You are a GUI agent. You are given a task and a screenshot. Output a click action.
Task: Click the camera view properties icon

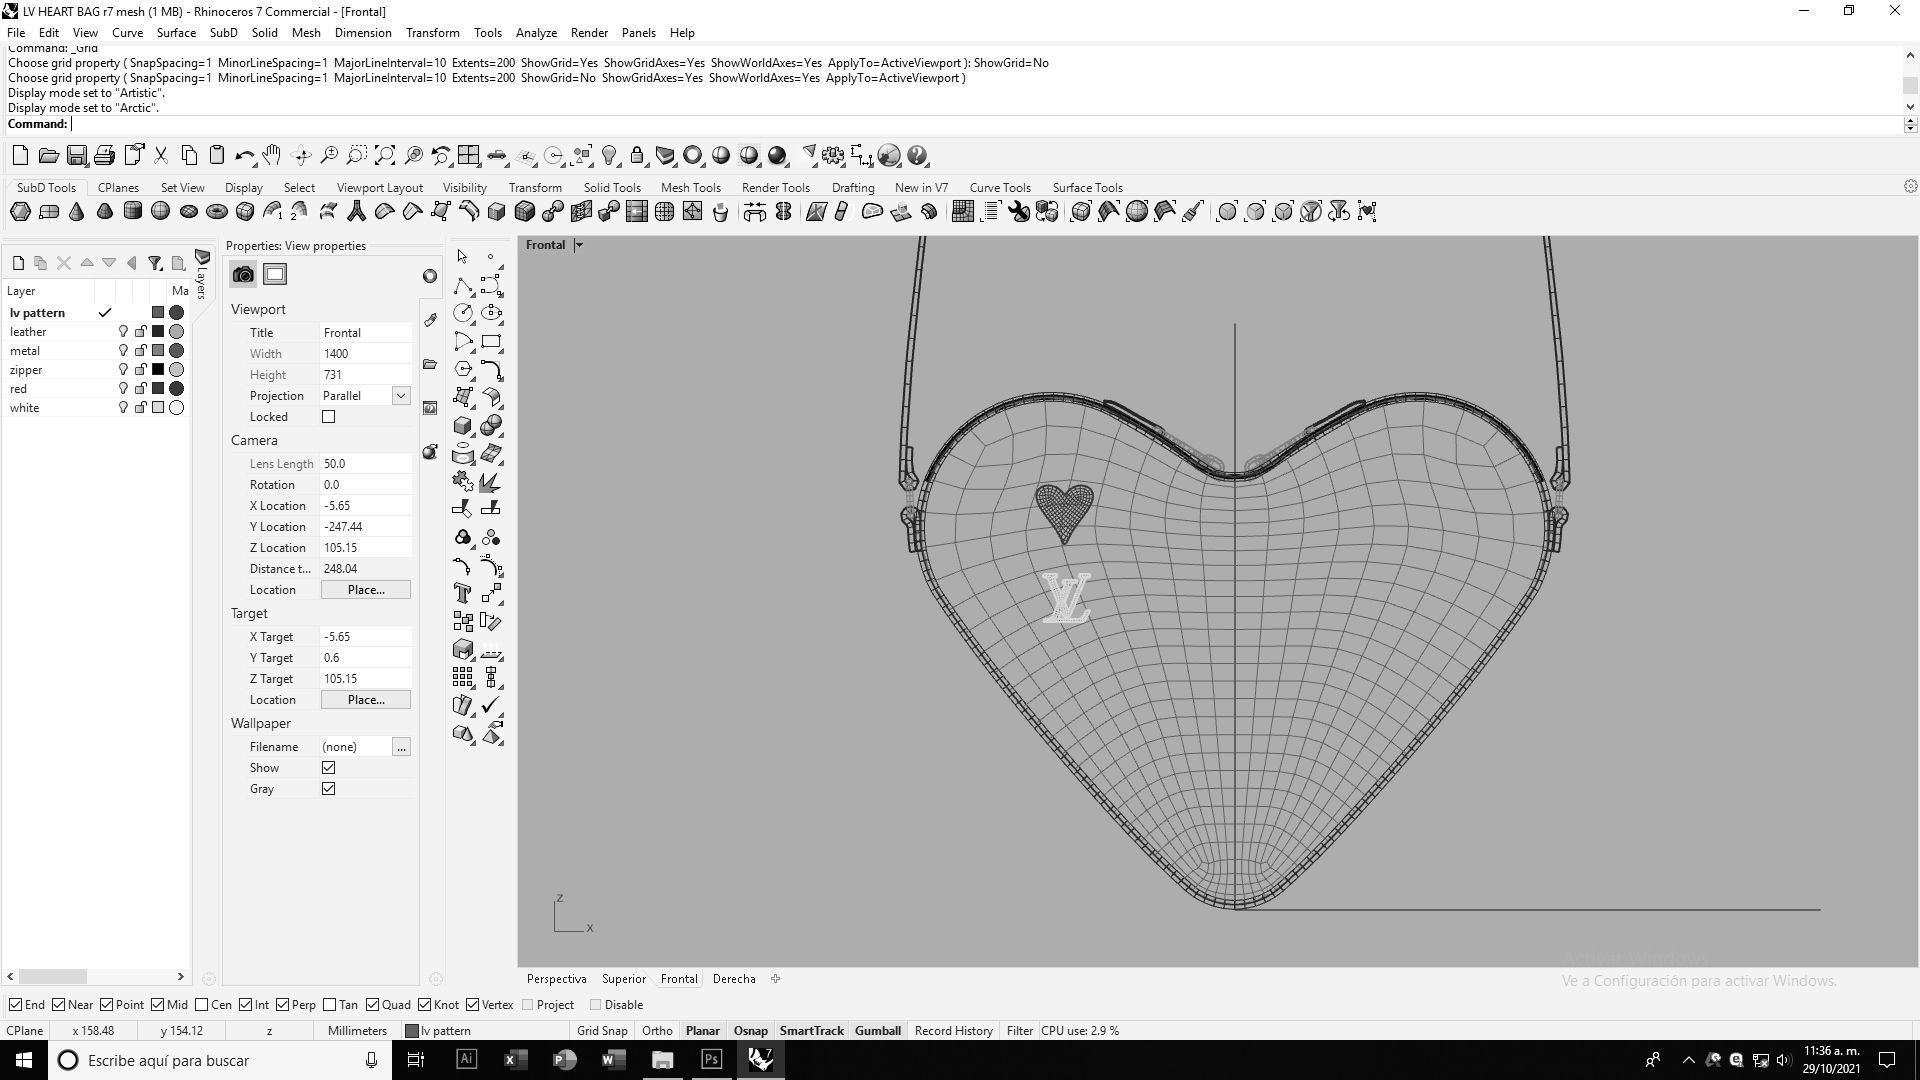243,275
